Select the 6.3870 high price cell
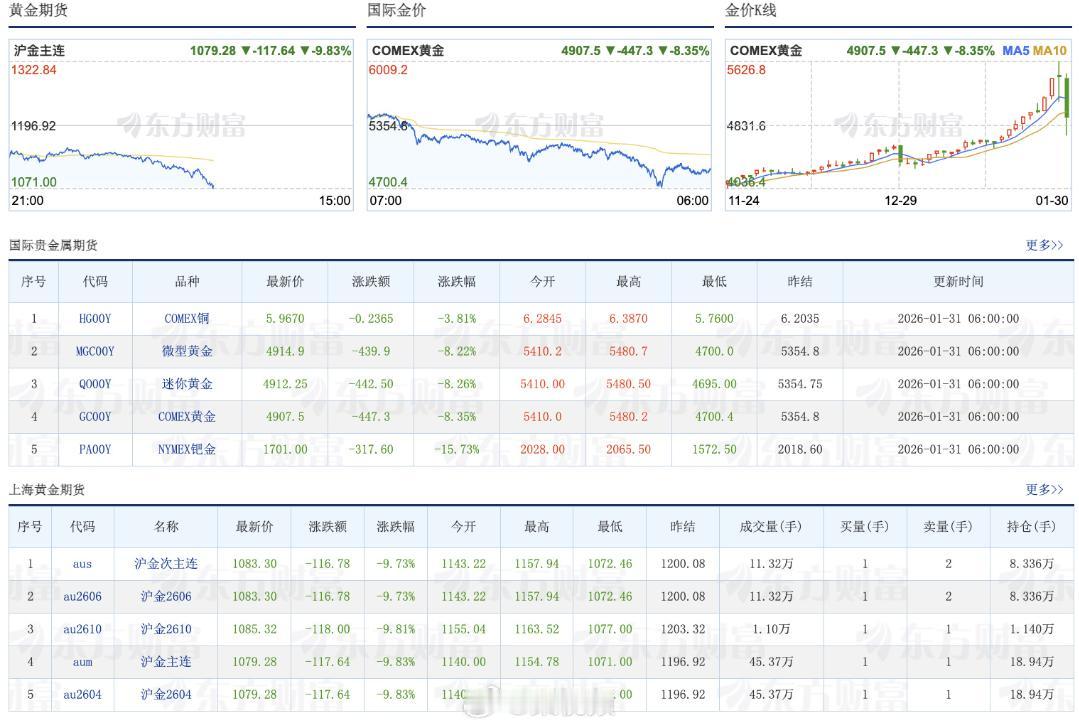1079x725 pixels. pyautogui.click(x=628, y=318)
